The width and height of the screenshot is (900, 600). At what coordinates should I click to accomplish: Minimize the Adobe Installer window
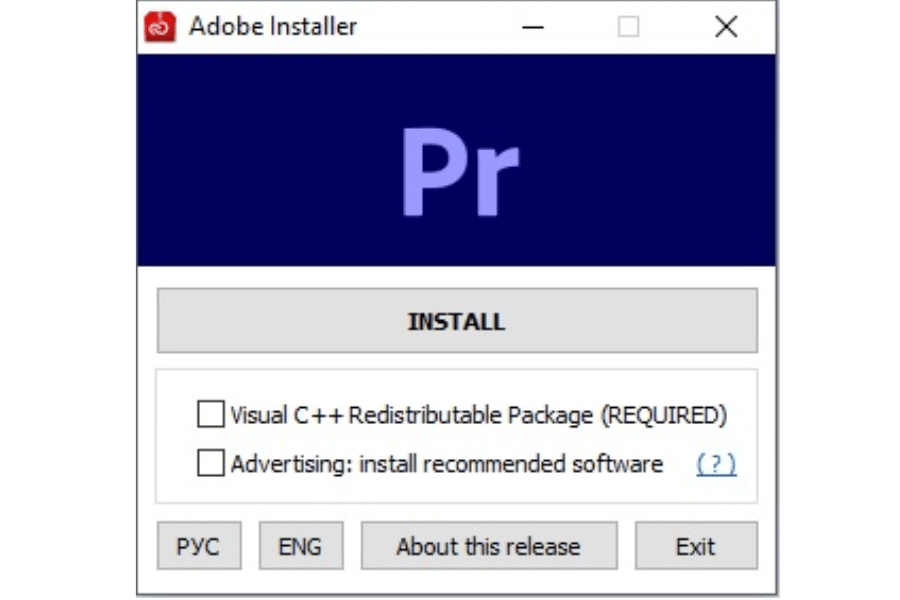pos(533,27)
